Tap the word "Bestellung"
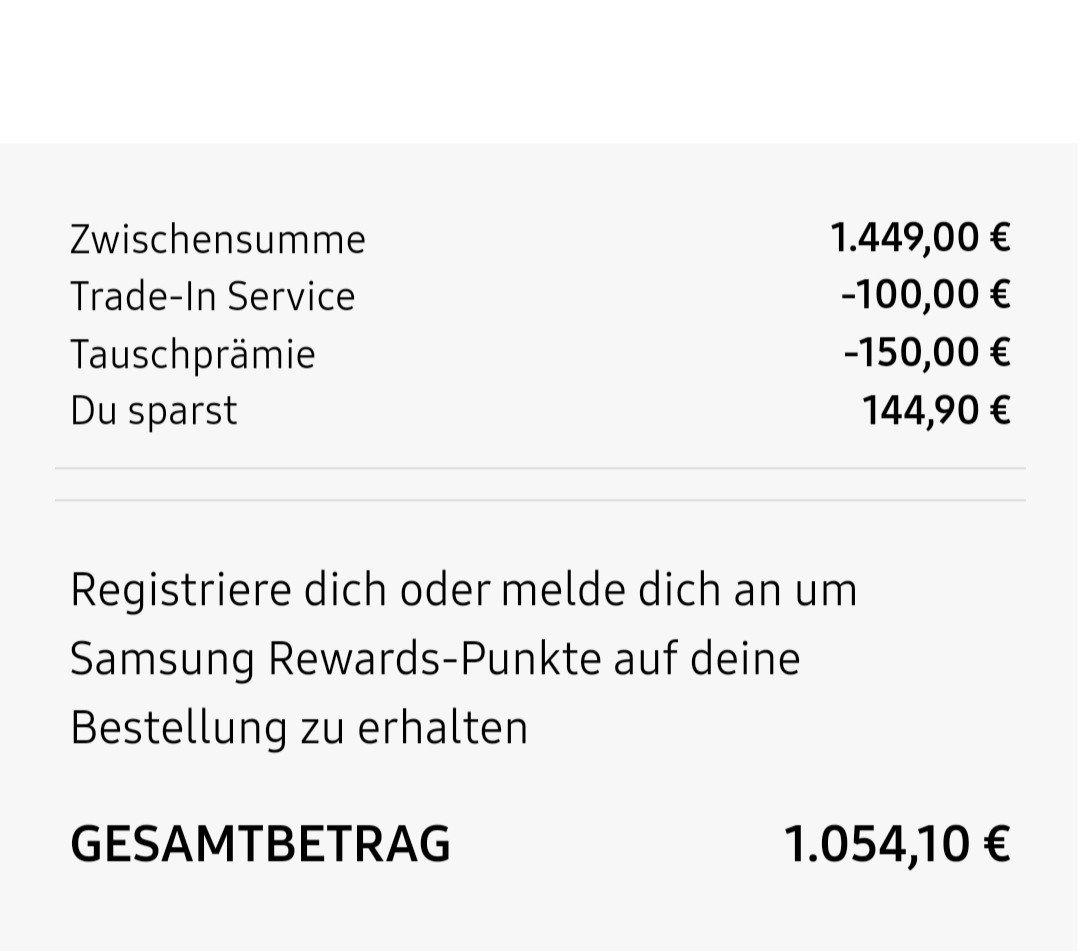Viewport: 1080px width, 951px height. (x=178, y=728)
